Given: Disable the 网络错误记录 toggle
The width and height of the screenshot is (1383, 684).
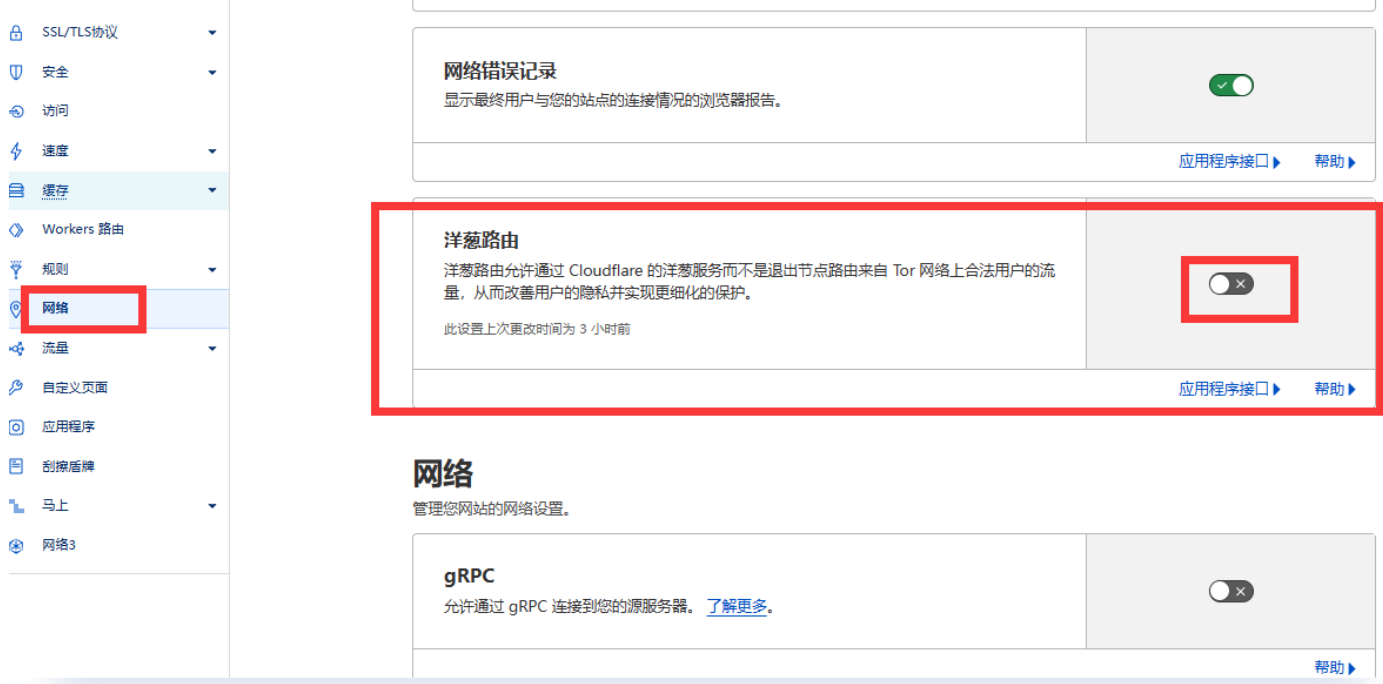Looking at the screenshot, I should coord(1231,86).
